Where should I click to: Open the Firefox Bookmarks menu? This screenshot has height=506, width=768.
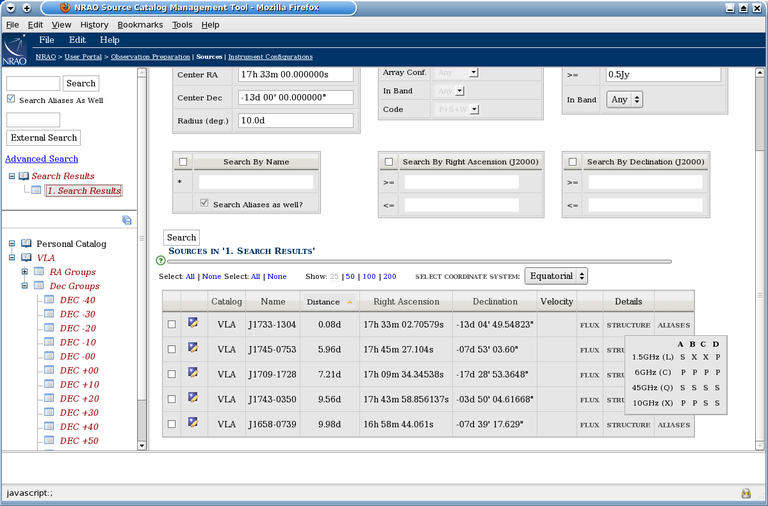140,24
